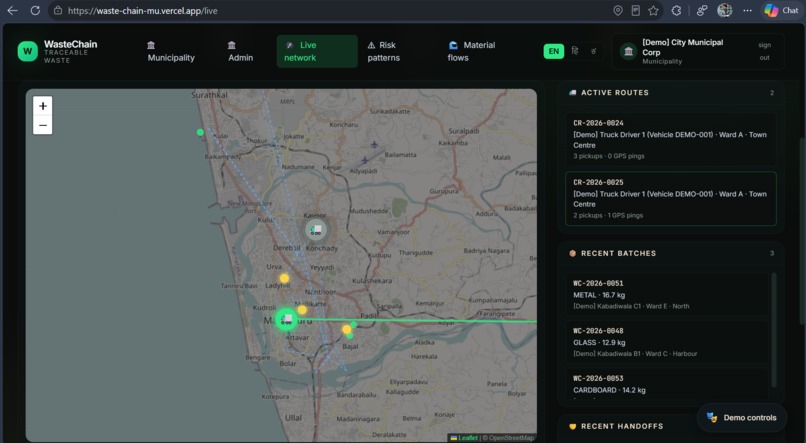
Task: Click the Recent Batches list scrollbar
Action: [774, 330]
